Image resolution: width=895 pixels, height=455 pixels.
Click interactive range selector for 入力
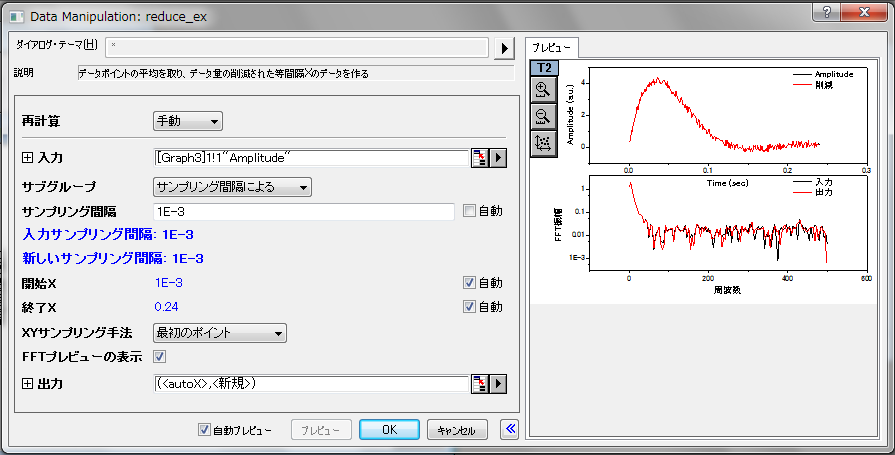coord(480,158)
